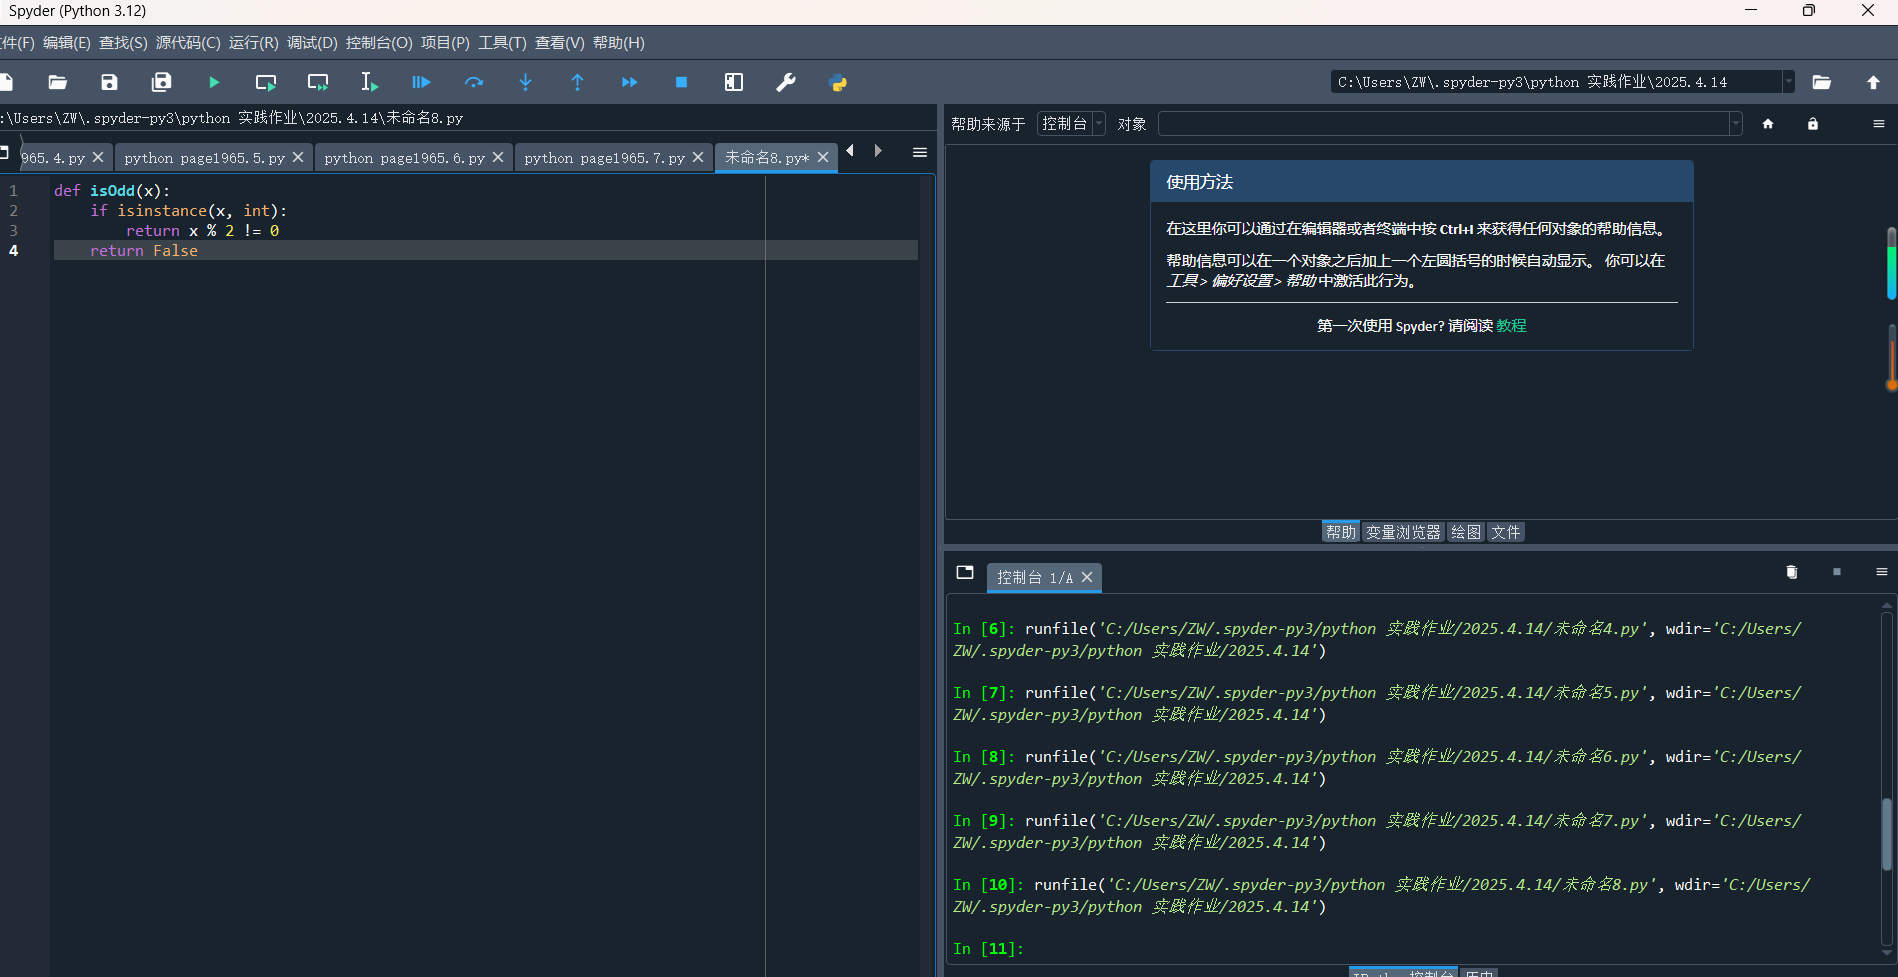This screenshot has width=1898, height=977.
Task: Open the 运行(R) menu
Action: (x=253, y=43)
